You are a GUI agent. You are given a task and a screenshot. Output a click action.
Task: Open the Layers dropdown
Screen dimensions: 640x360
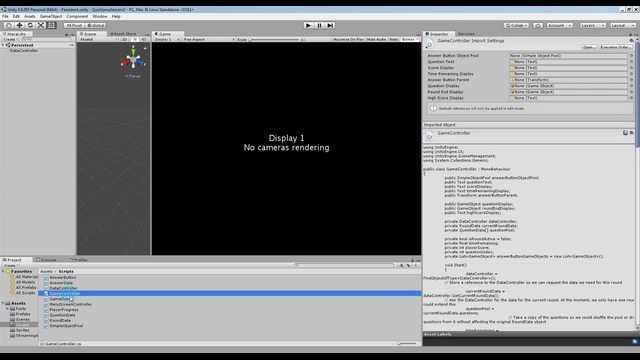pyautogui.click(x=592, y=25)
